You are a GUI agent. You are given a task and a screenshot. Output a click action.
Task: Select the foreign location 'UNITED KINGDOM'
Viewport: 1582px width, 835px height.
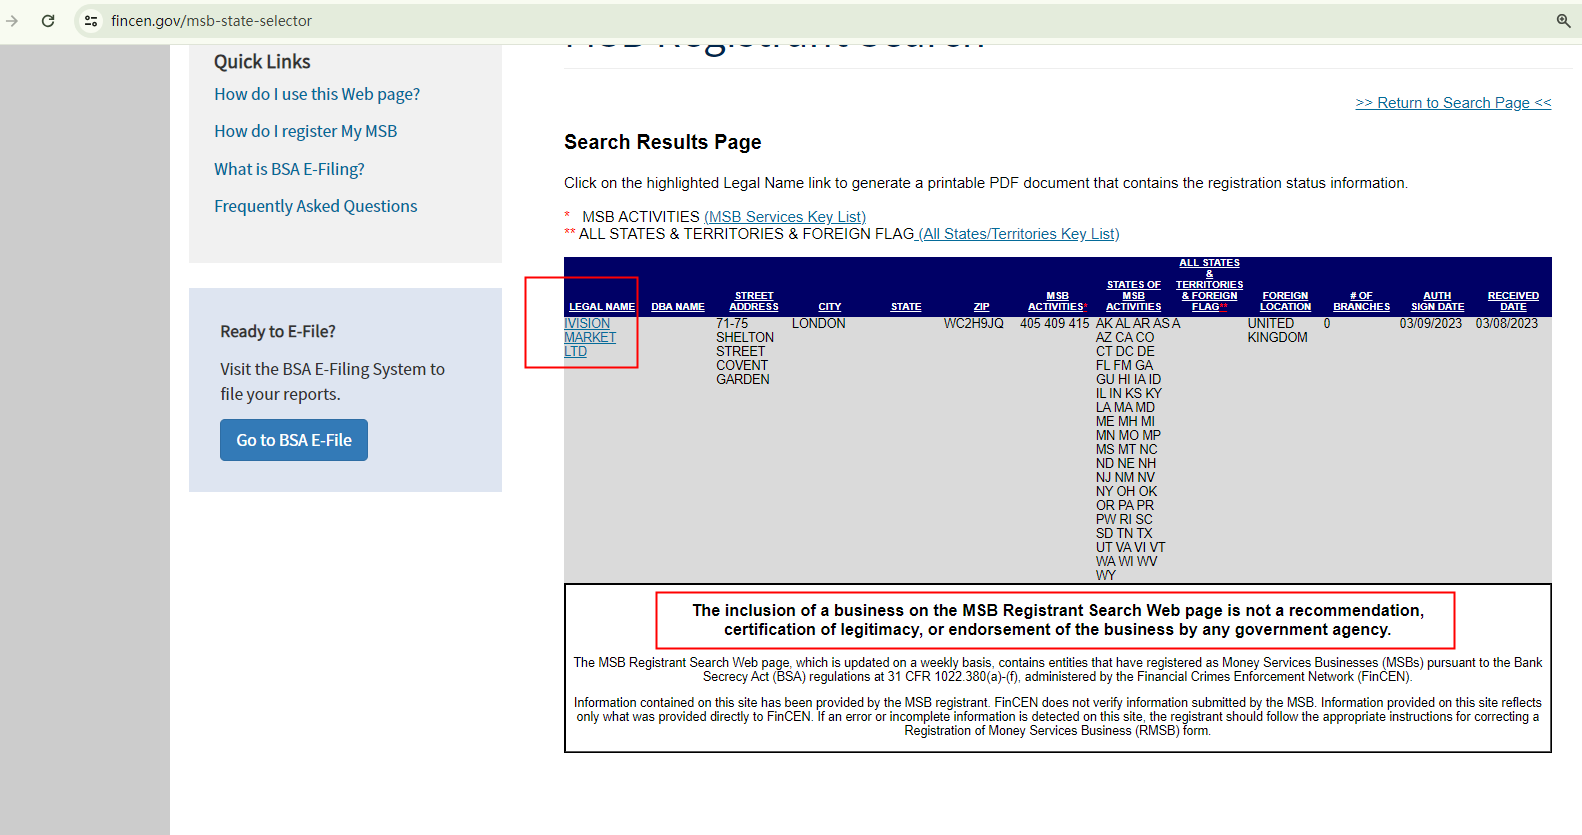[1278, 331]
